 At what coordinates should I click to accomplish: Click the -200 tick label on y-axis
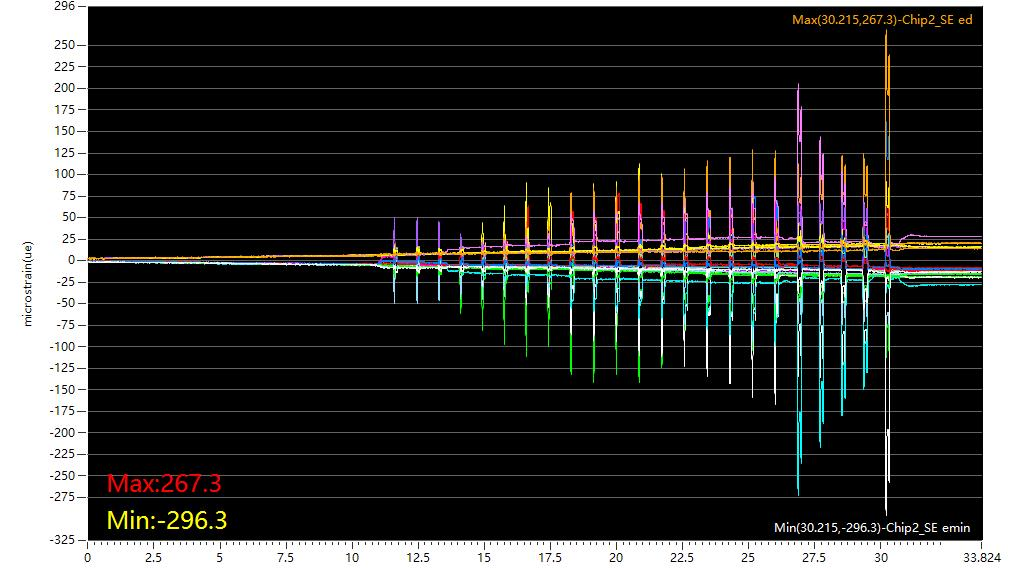coord(62,433)
